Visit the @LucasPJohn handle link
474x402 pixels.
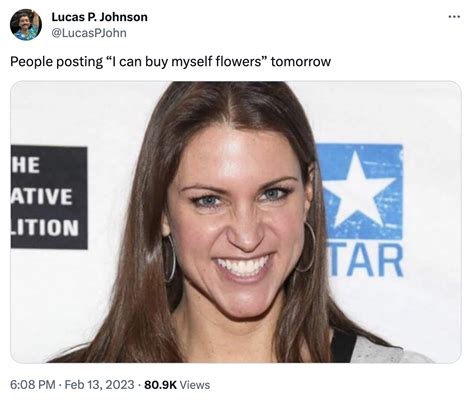click(x=89, y=33)
